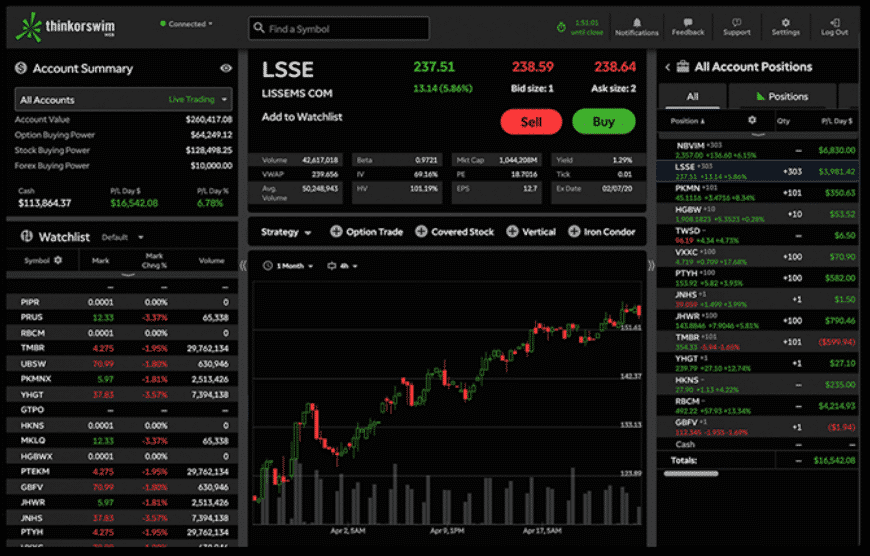Add a Vertical strategy
The width and height of the screenshot is (870, 556).
531,232
